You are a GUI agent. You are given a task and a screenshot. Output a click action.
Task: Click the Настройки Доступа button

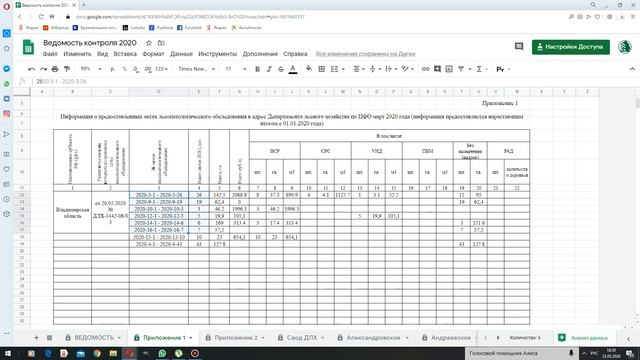tap(571, 47)
